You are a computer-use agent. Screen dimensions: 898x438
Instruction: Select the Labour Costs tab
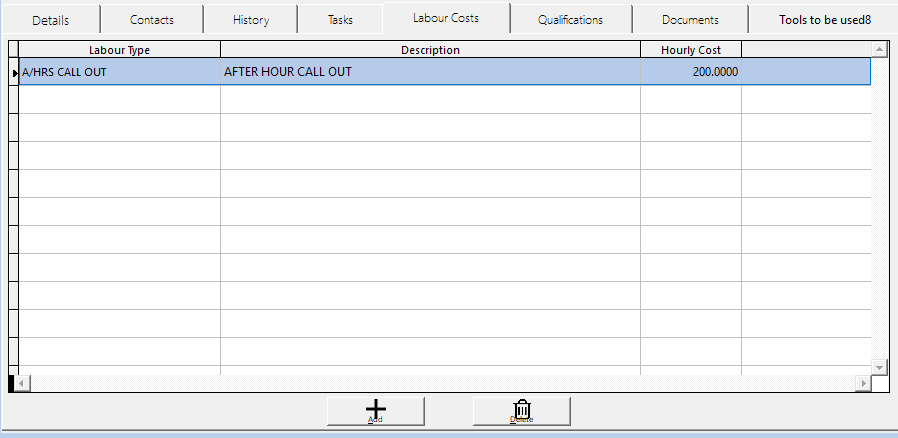(446, 18)
